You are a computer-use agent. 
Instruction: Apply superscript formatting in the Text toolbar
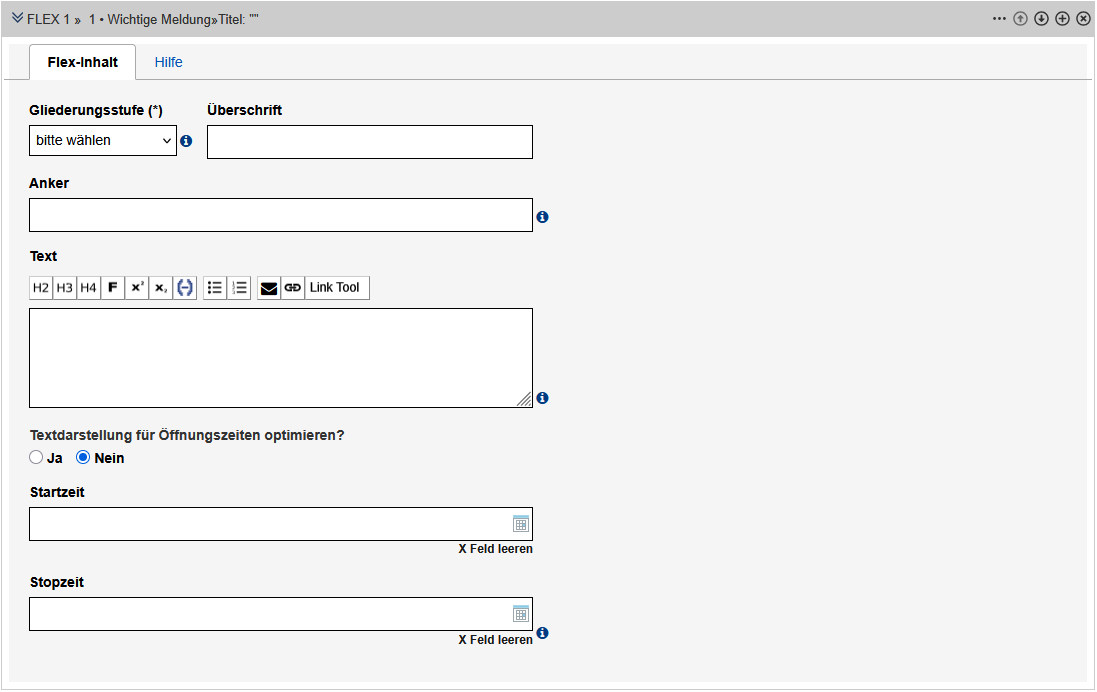tap(137, 288)
